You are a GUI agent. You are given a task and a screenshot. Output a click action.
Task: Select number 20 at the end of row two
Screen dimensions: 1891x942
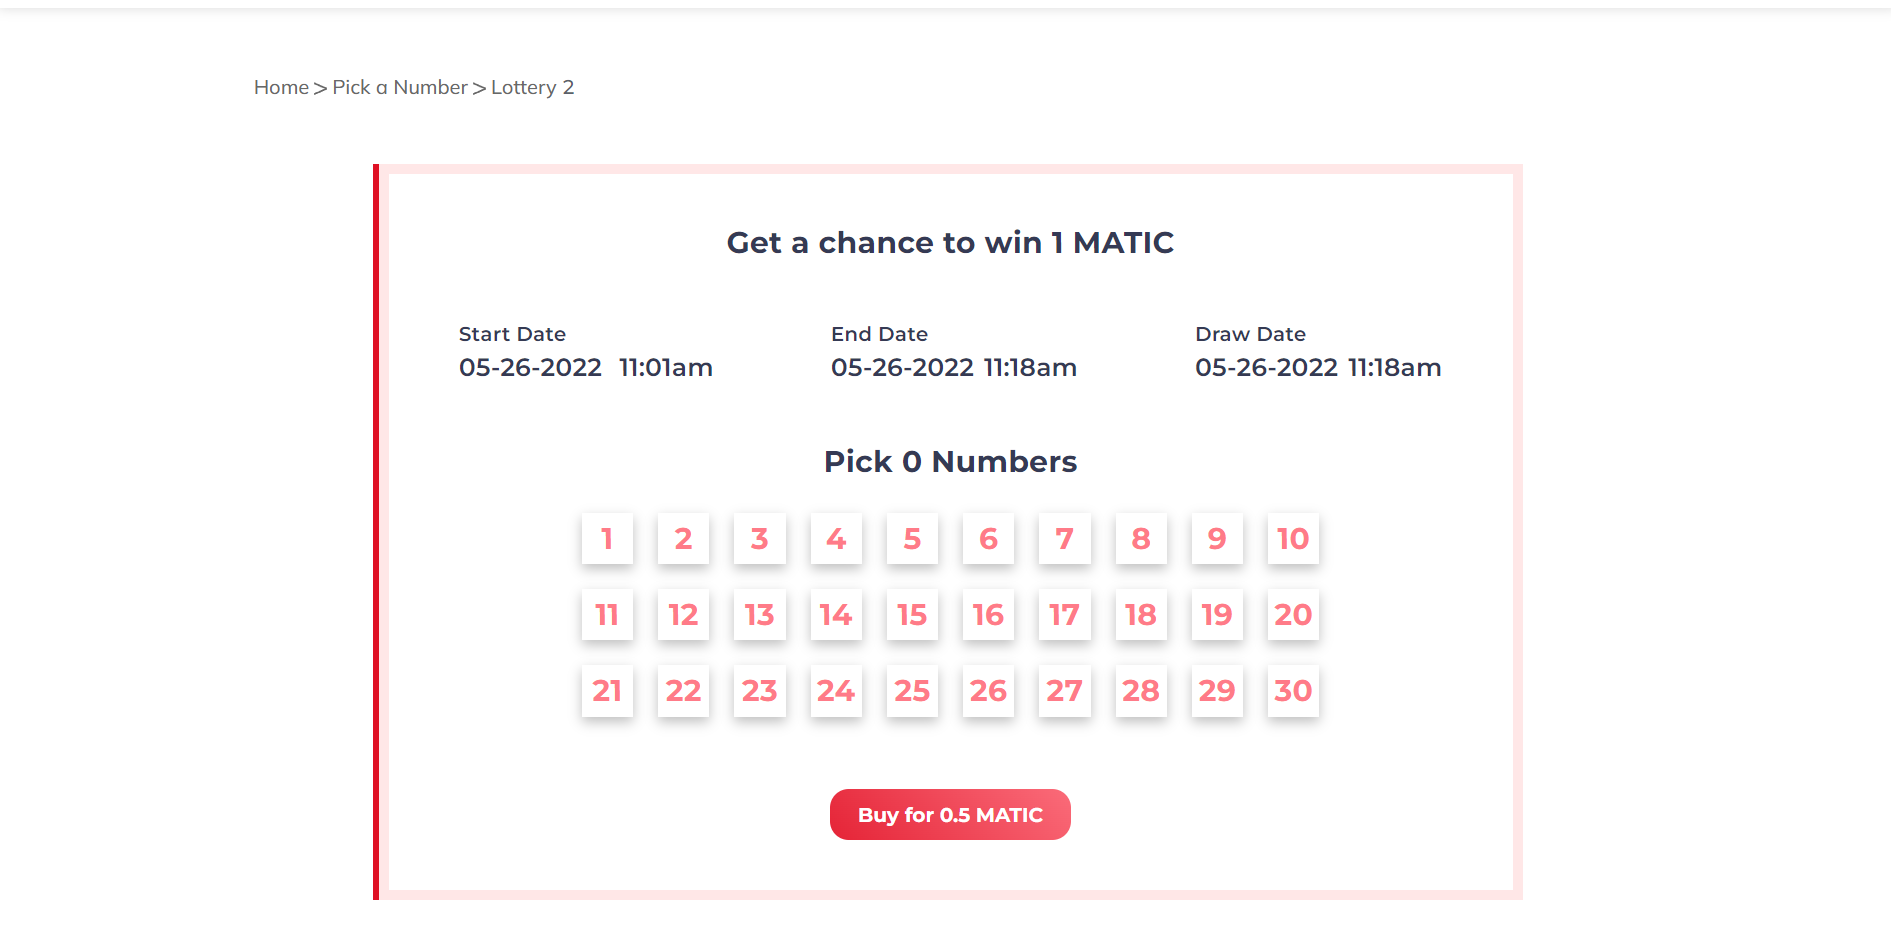(x=1292, y=615)
